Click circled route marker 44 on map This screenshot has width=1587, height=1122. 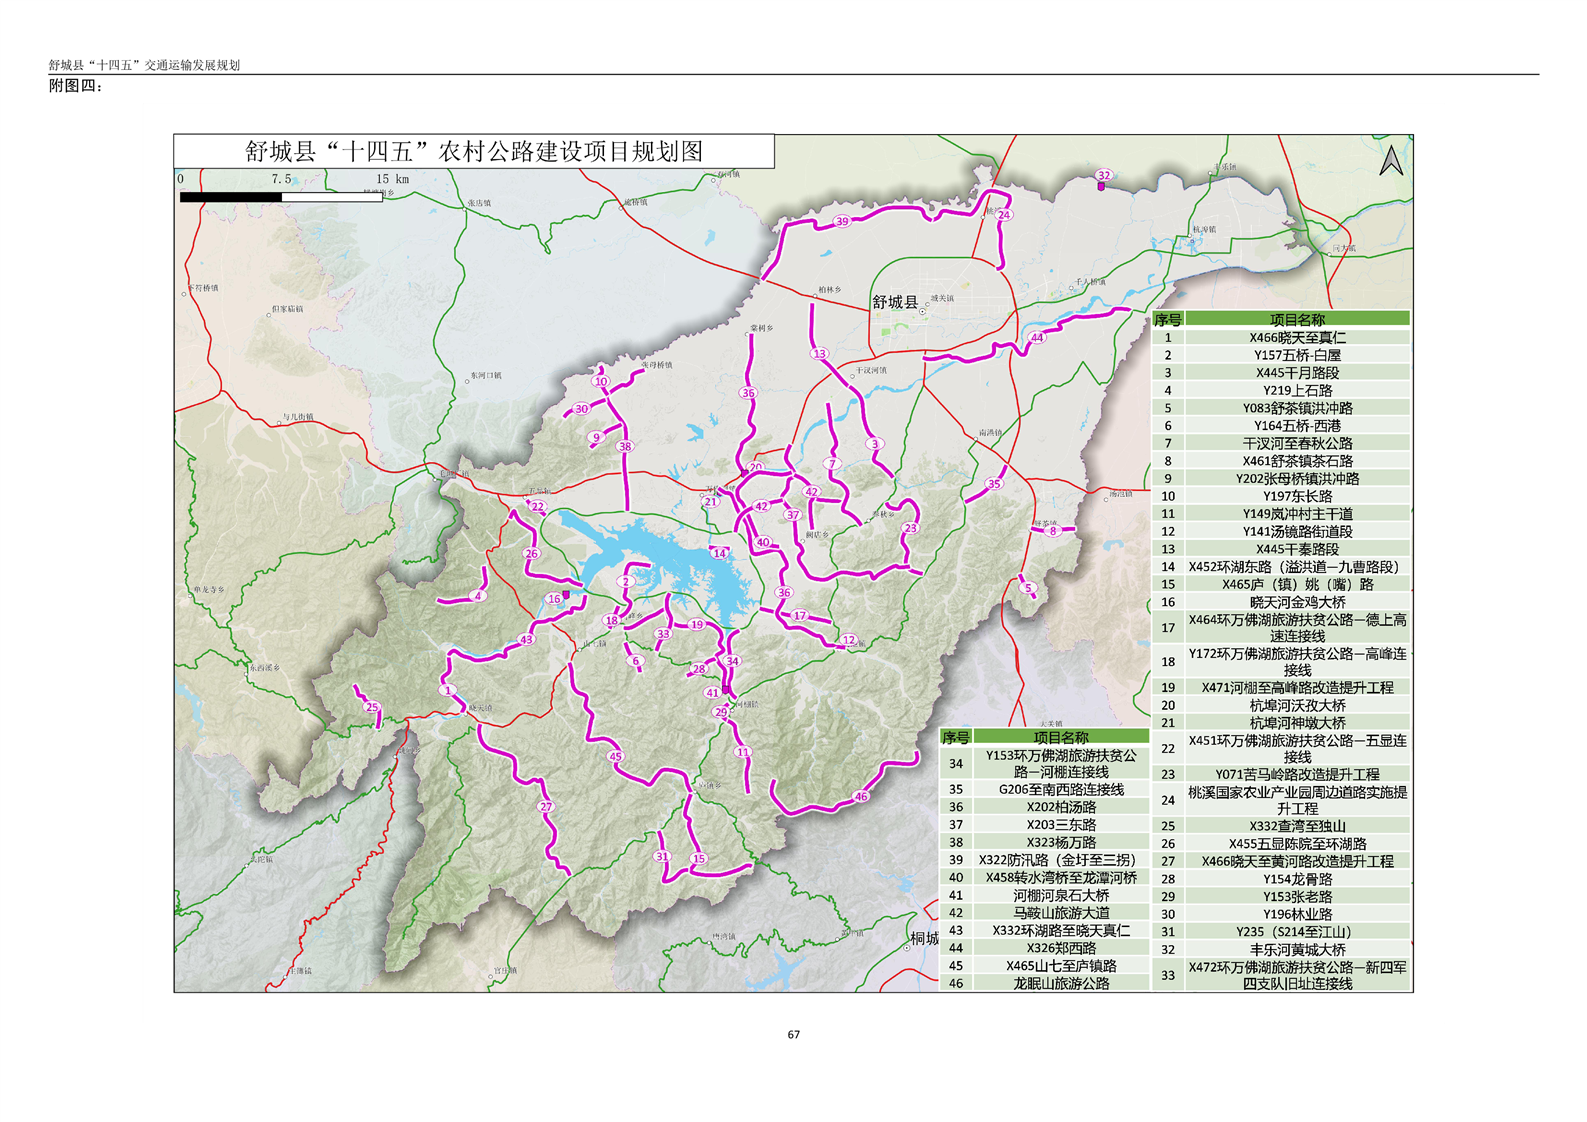tap(1037, 338)
